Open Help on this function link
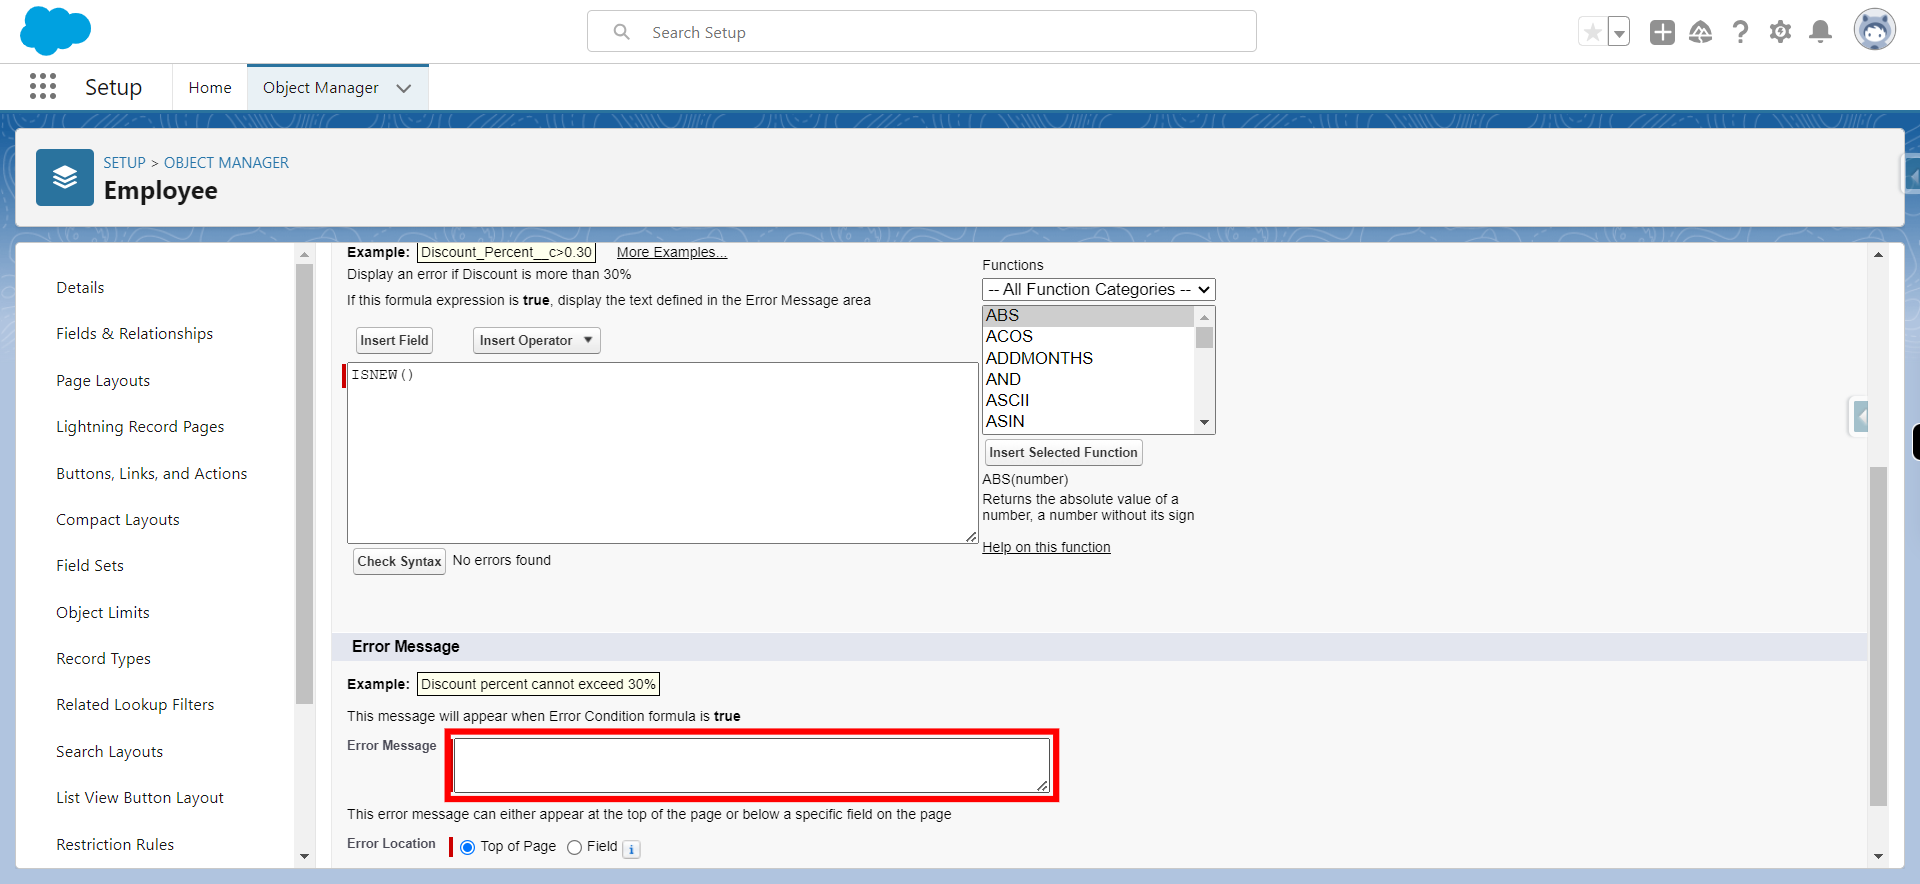Viewport: 1920px width, 884px height. click(x=1046, y=547)
